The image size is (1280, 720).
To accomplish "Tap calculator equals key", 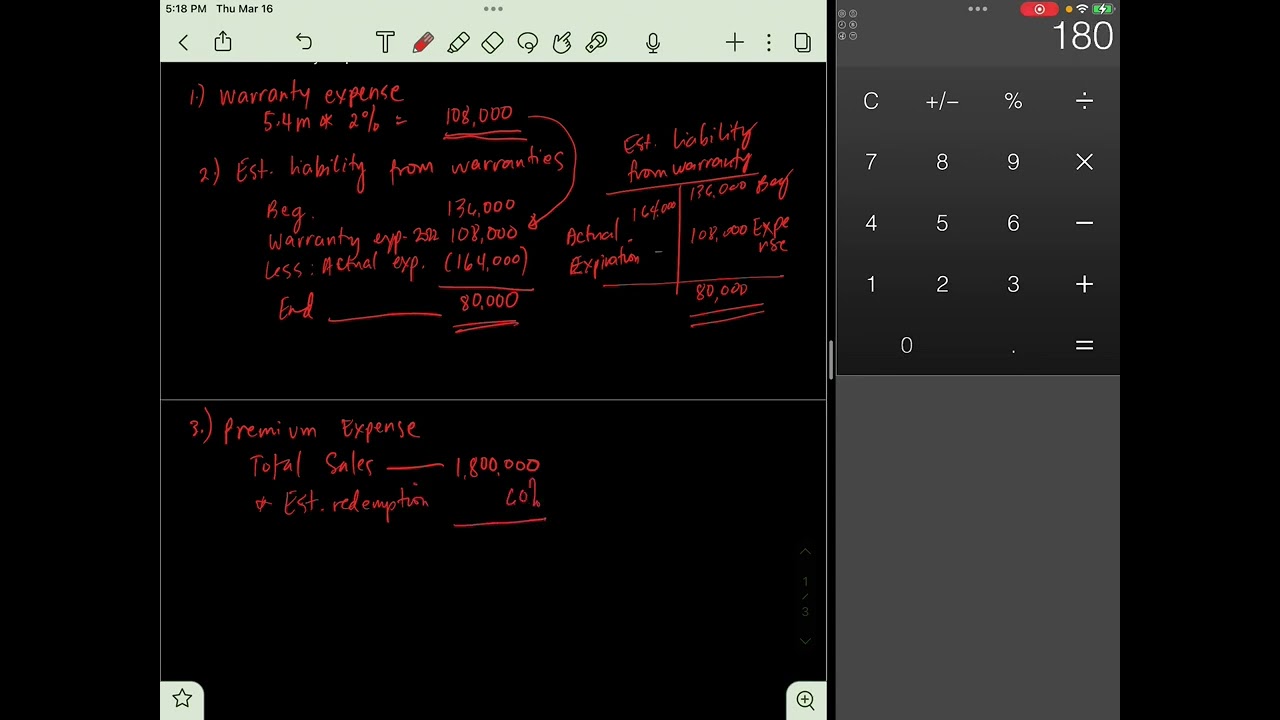I will (x=1084, y=345).
